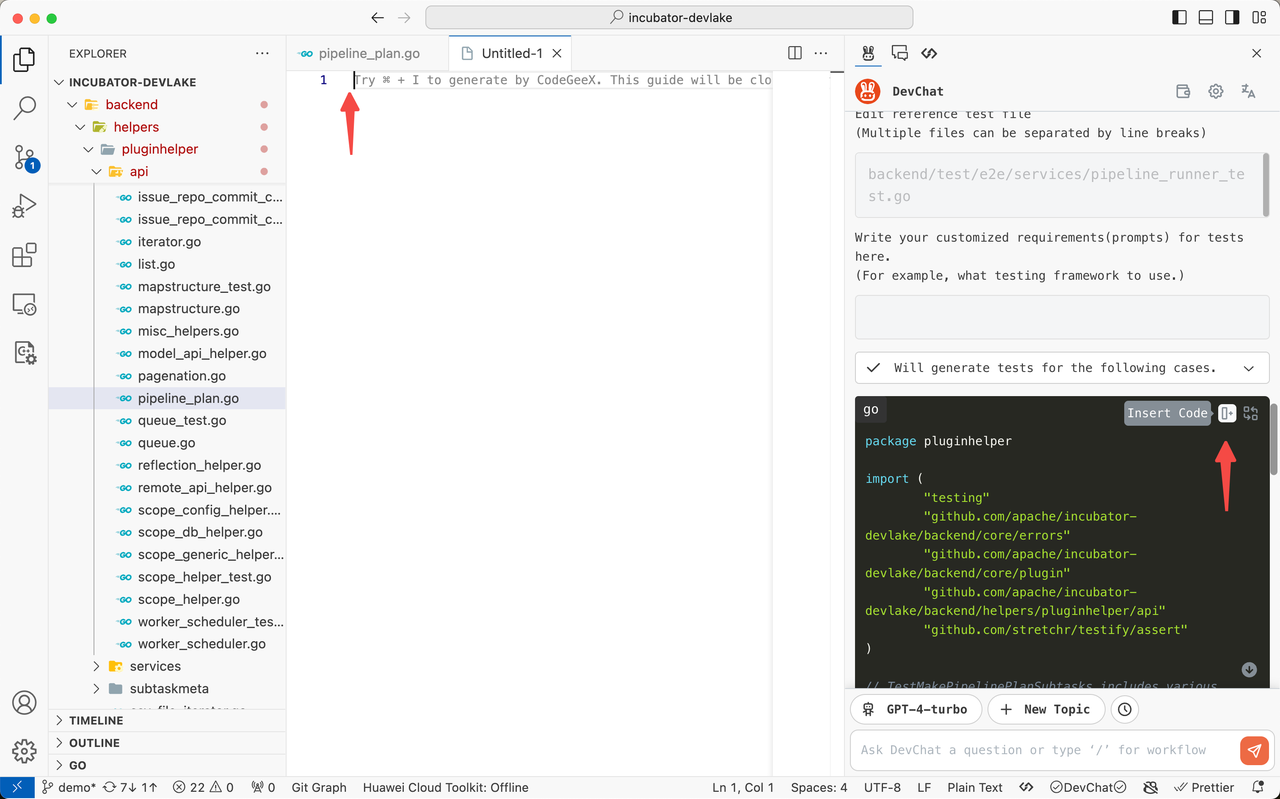Open the Remote Explorer view

click(x=24, y=304)
